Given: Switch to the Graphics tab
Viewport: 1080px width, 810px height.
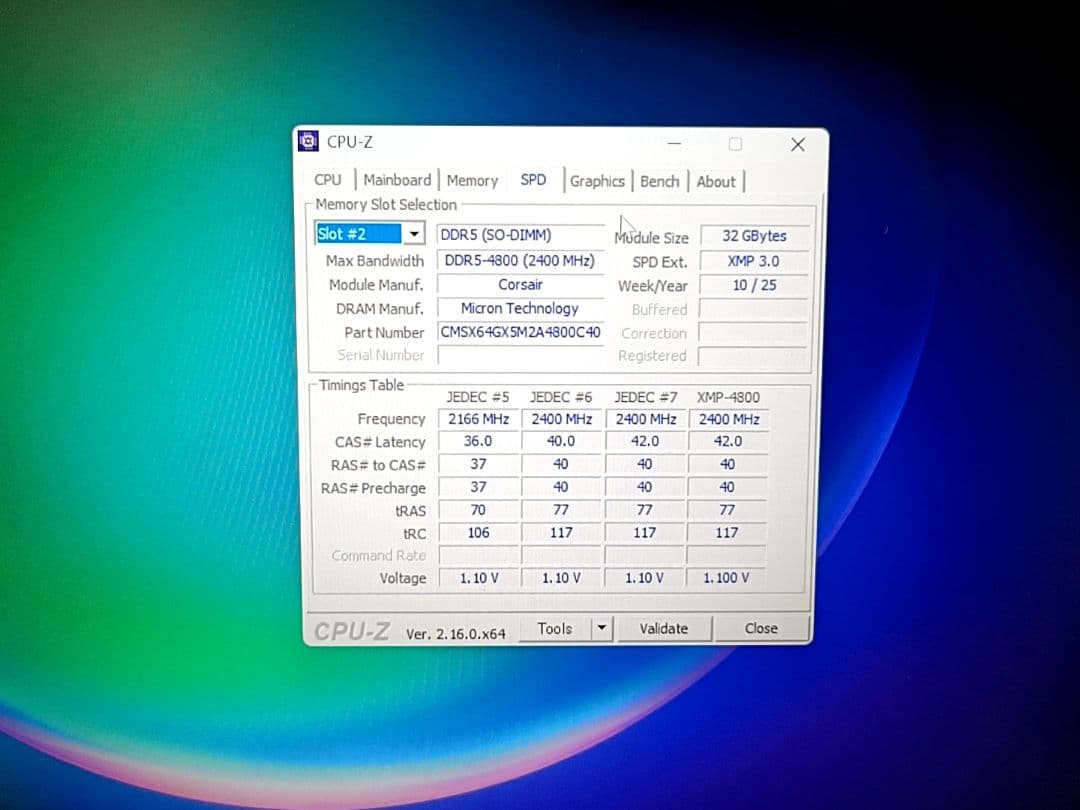Looking at the screenshot, I should tap(597, 182).
